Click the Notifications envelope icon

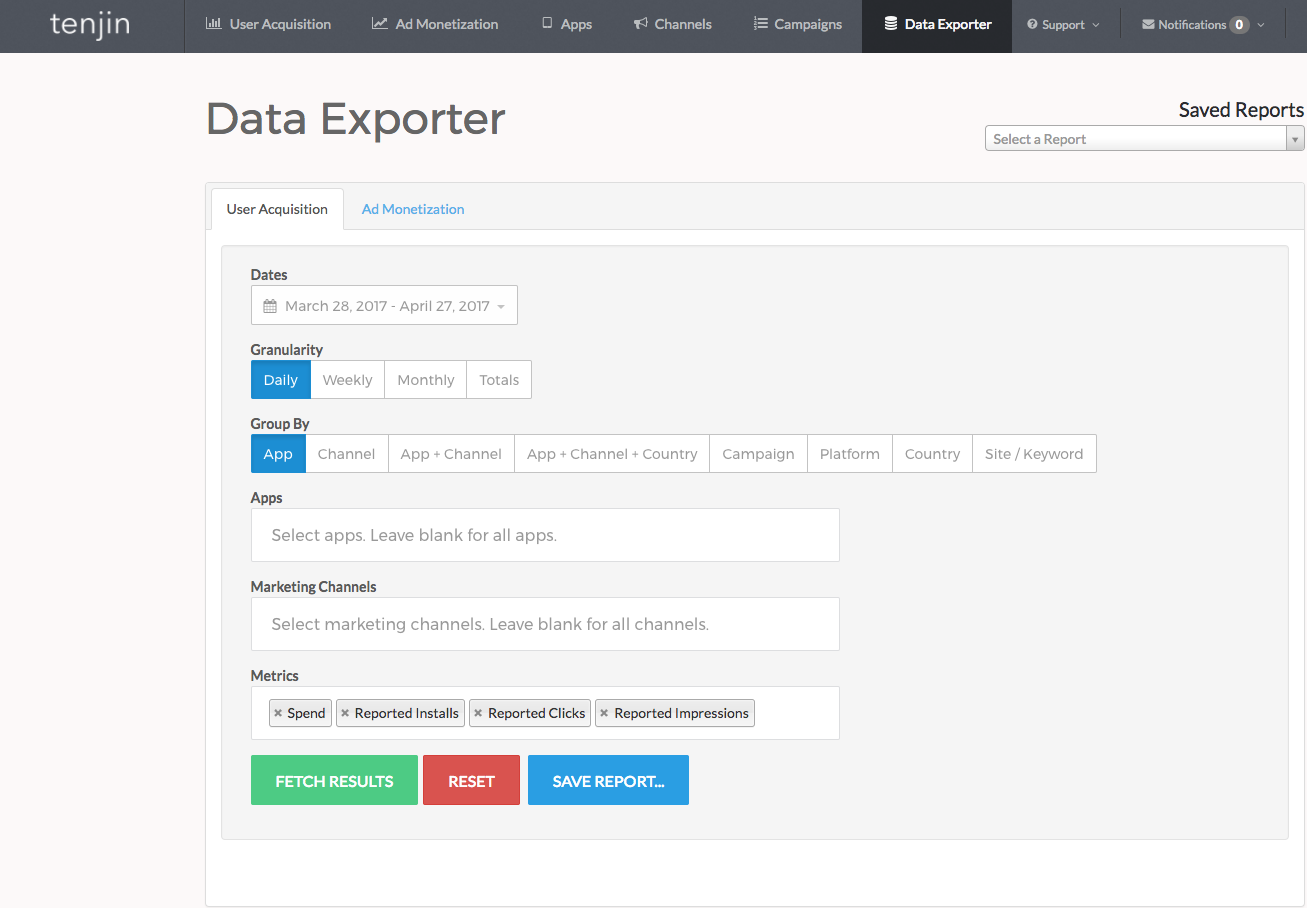pyautogui.click(x=1148, y=24)
